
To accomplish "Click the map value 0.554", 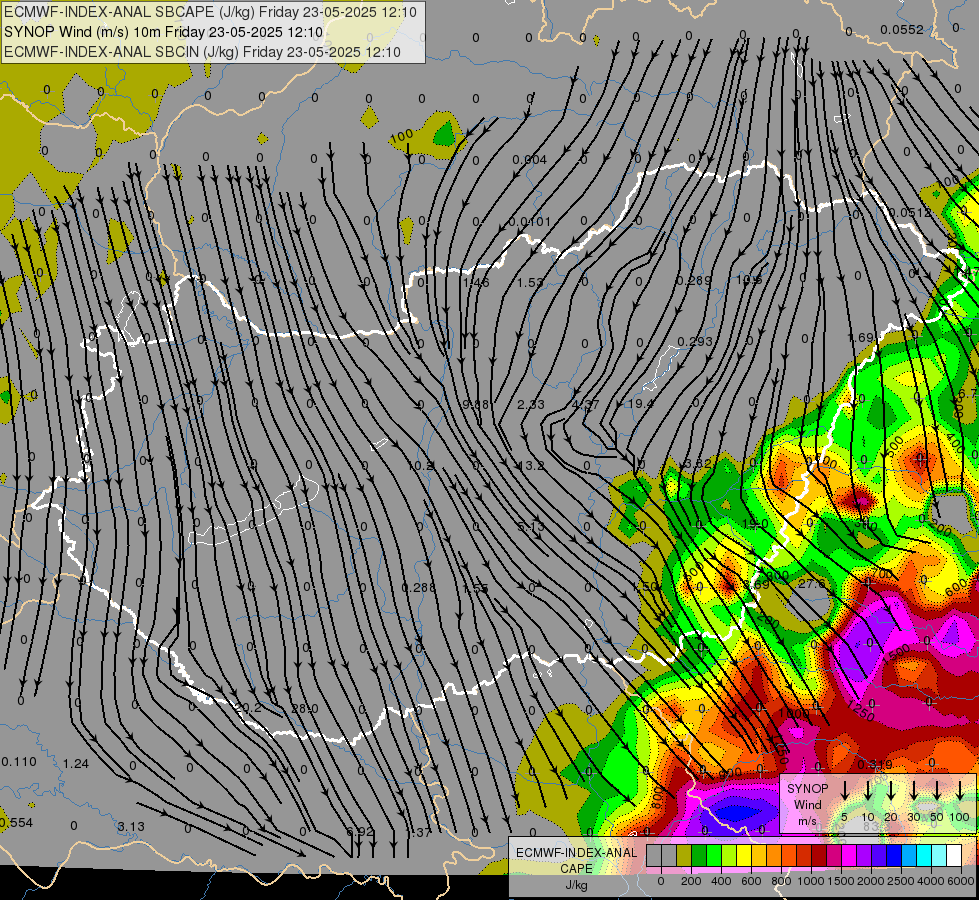I will 16,823.
